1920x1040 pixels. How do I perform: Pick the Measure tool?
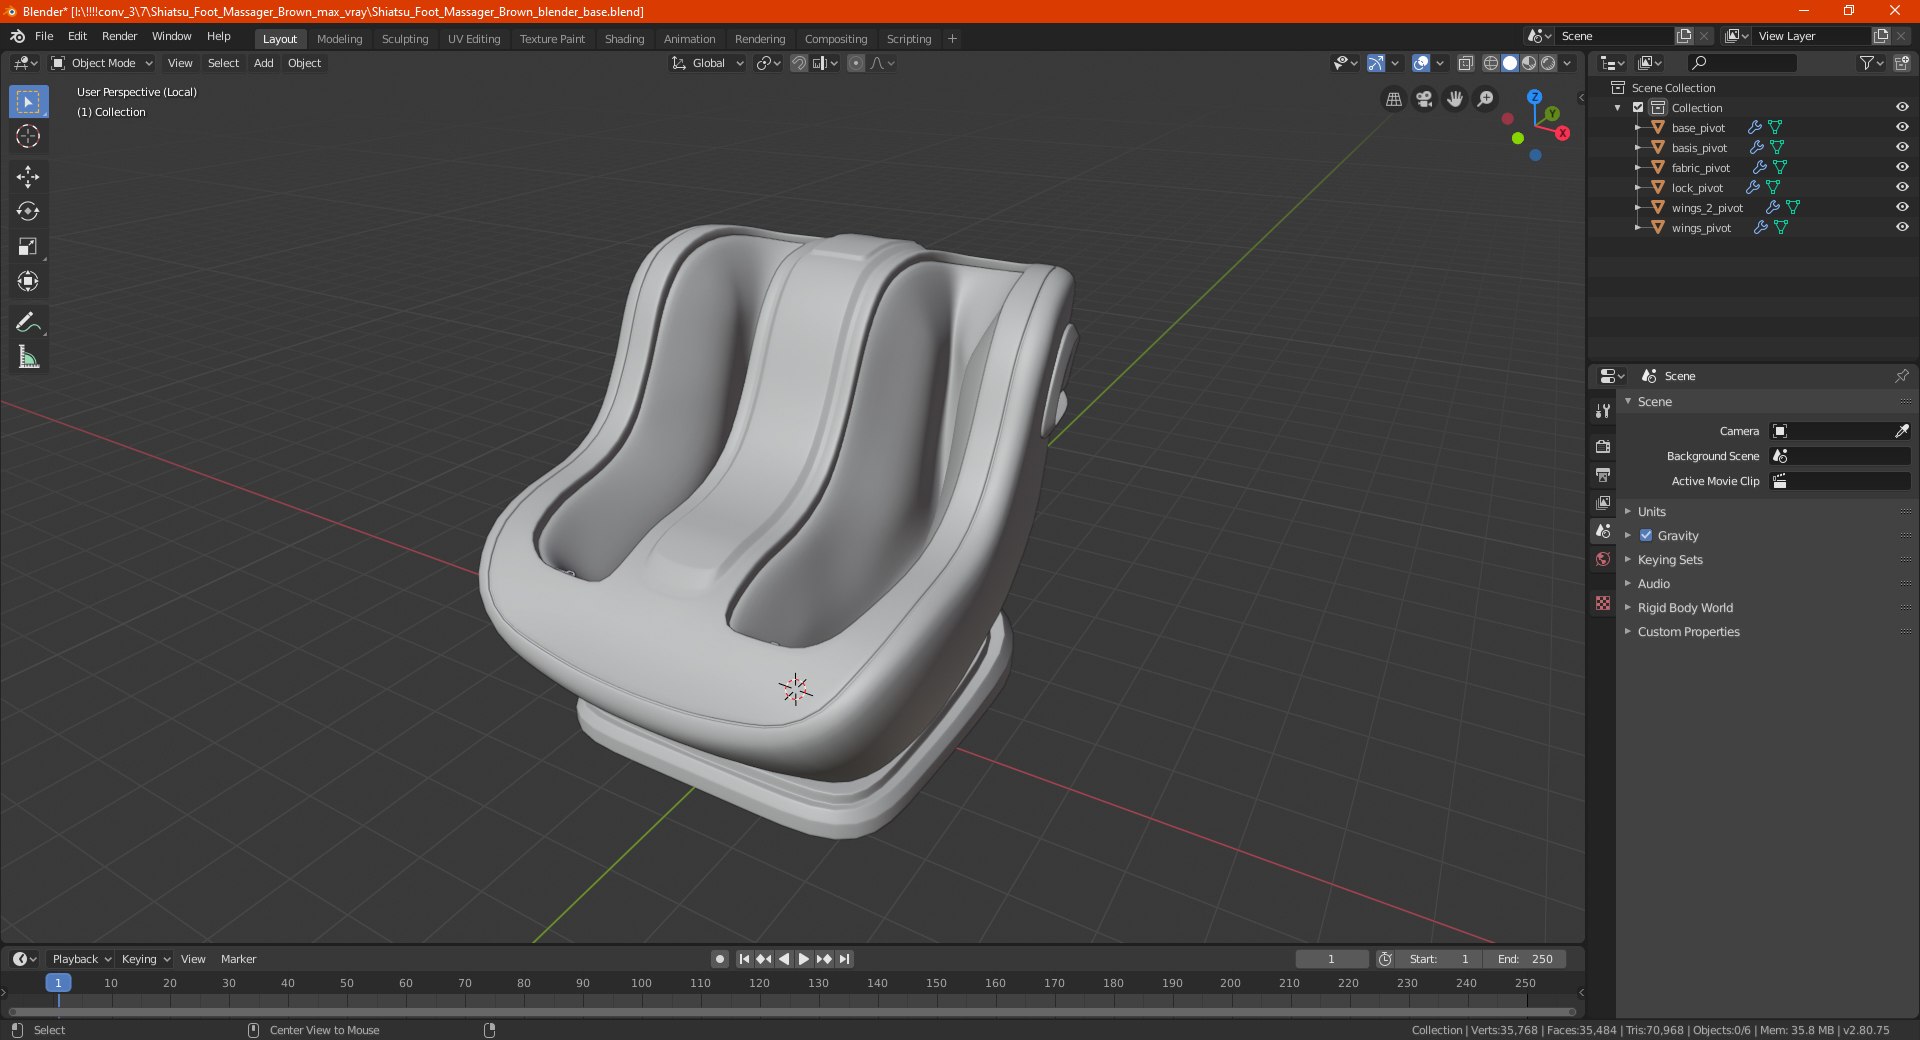[28, 357]
